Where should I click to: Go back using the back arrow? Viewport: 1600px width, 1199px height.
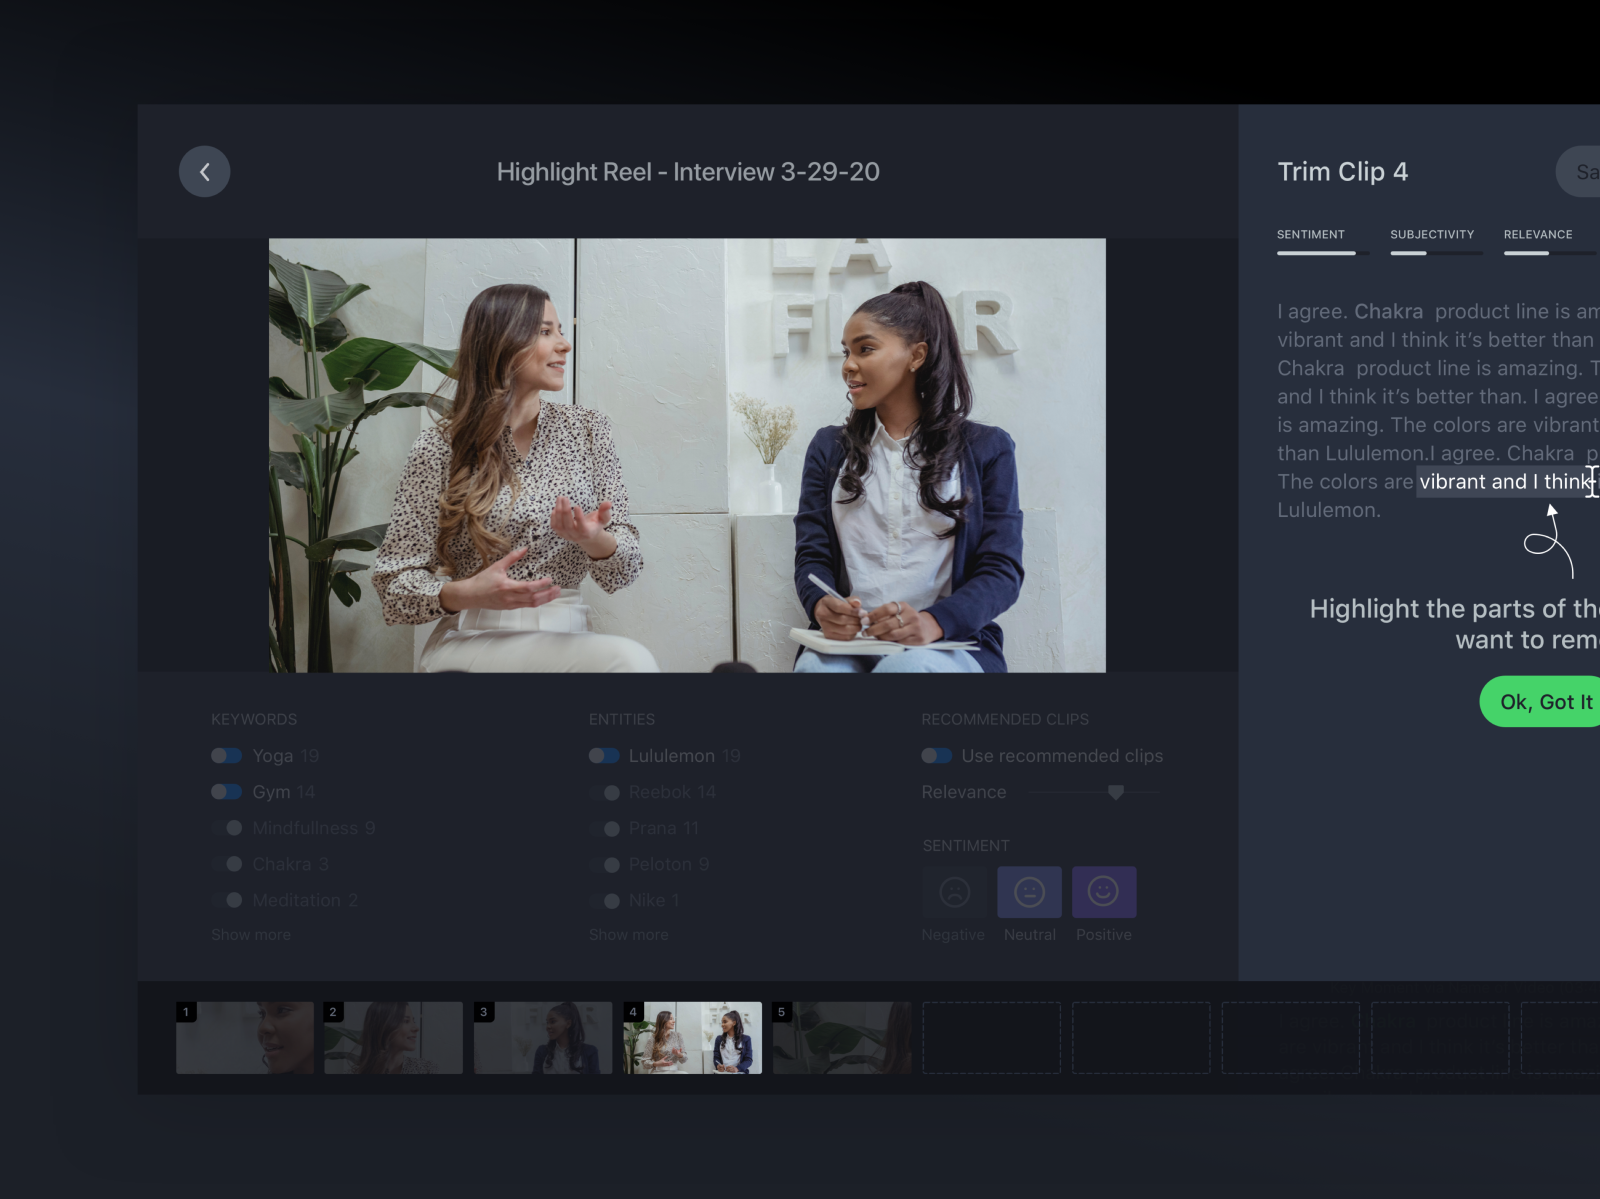click(204, 171)
